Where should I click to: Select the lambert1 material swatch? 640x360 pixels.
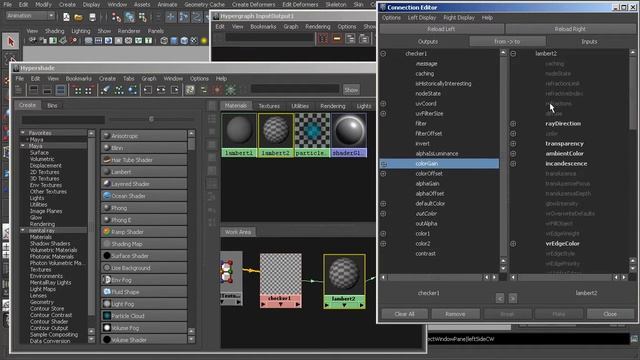pyautogui.click(x=239, y=135)
